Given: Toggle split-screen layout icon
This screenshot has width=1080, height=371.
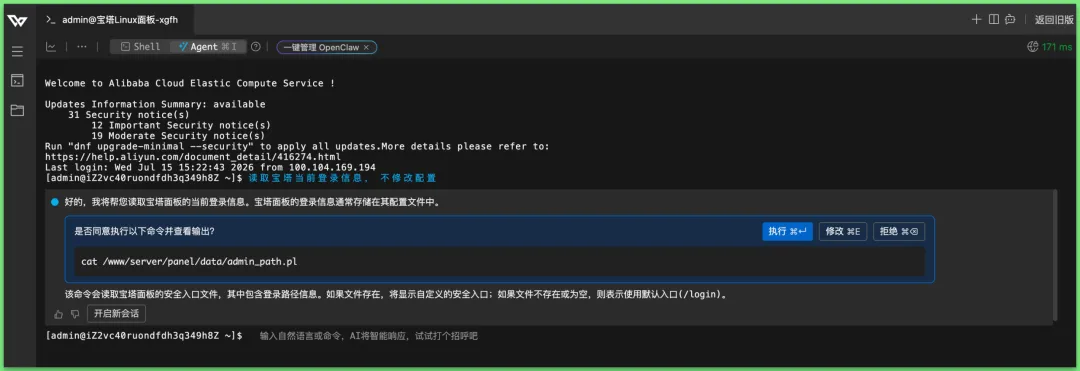Looking at the screenshot, I should click(x=994, y=19).
